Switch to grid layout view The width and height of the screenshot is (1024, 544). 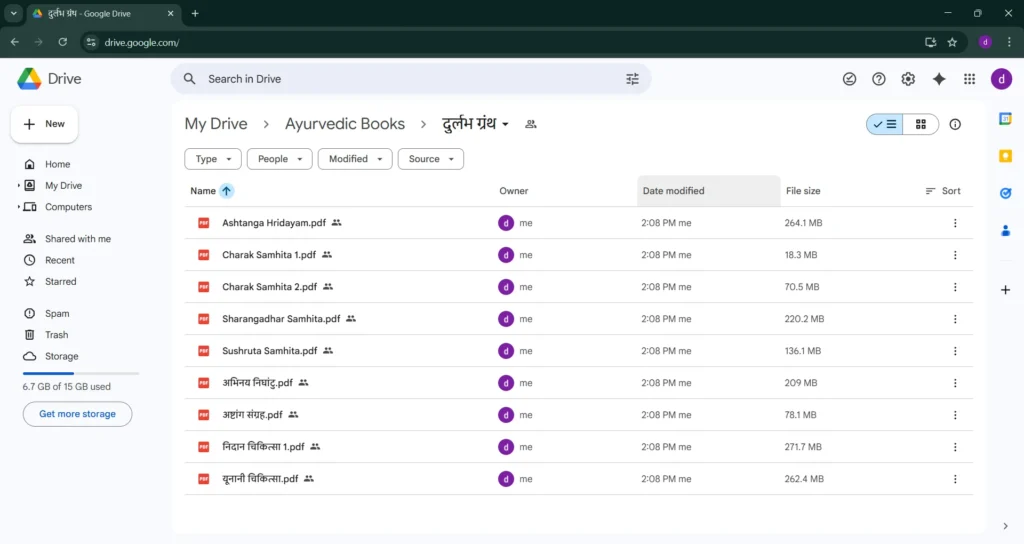tap(920, 124)
